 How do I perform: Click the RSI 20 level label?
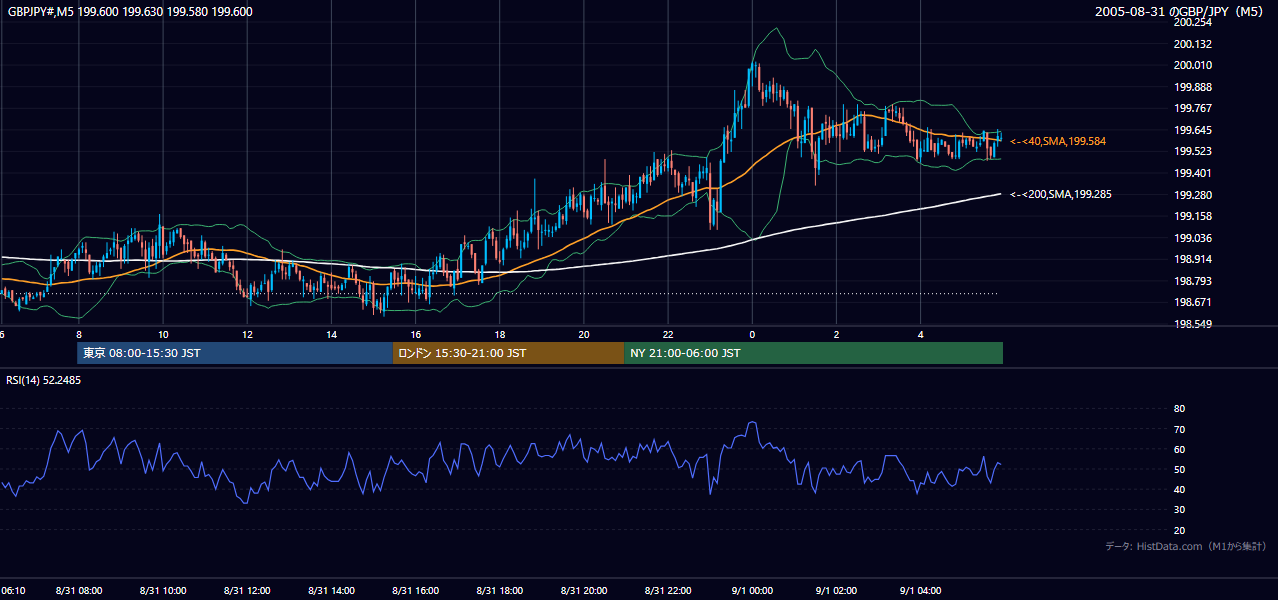point(1179,530)
